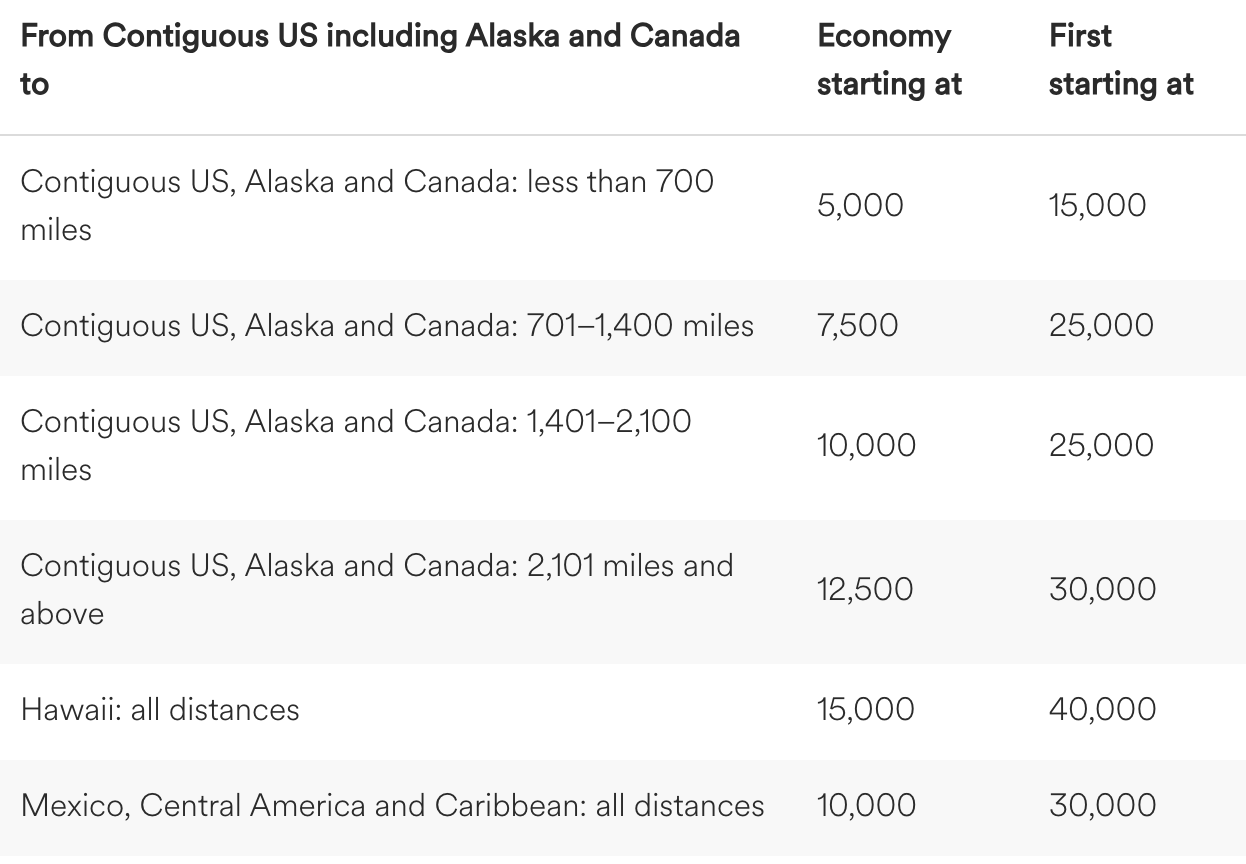Click the 'First starting at' column header

(x=1121, y=60)
